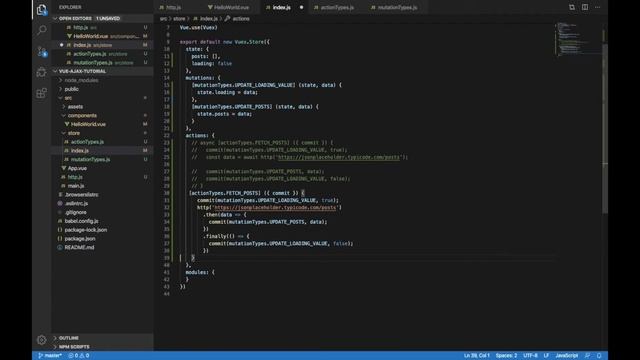Viewport: 640px width, 360px height.
Task: Open index.js under store folder
Action: click(x=102, y=151)
